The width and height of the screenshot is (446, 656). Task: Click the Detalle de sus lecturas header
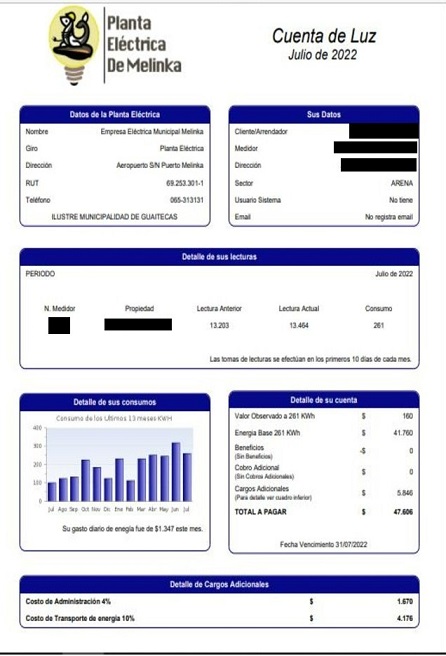tap(219, 256)
